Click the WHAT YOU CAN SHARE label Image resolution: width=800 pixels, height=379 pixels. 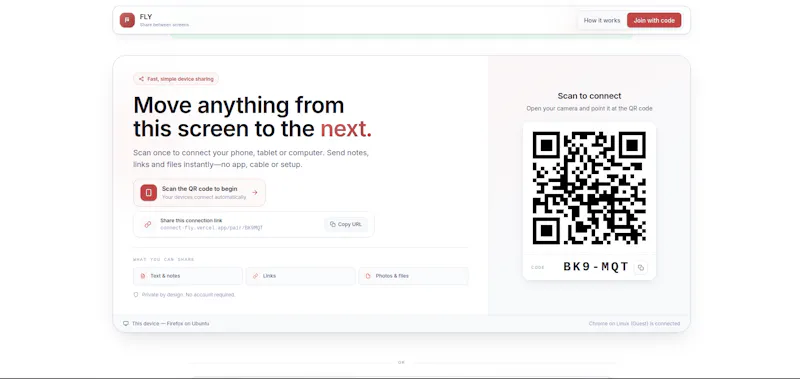(164, 260)
